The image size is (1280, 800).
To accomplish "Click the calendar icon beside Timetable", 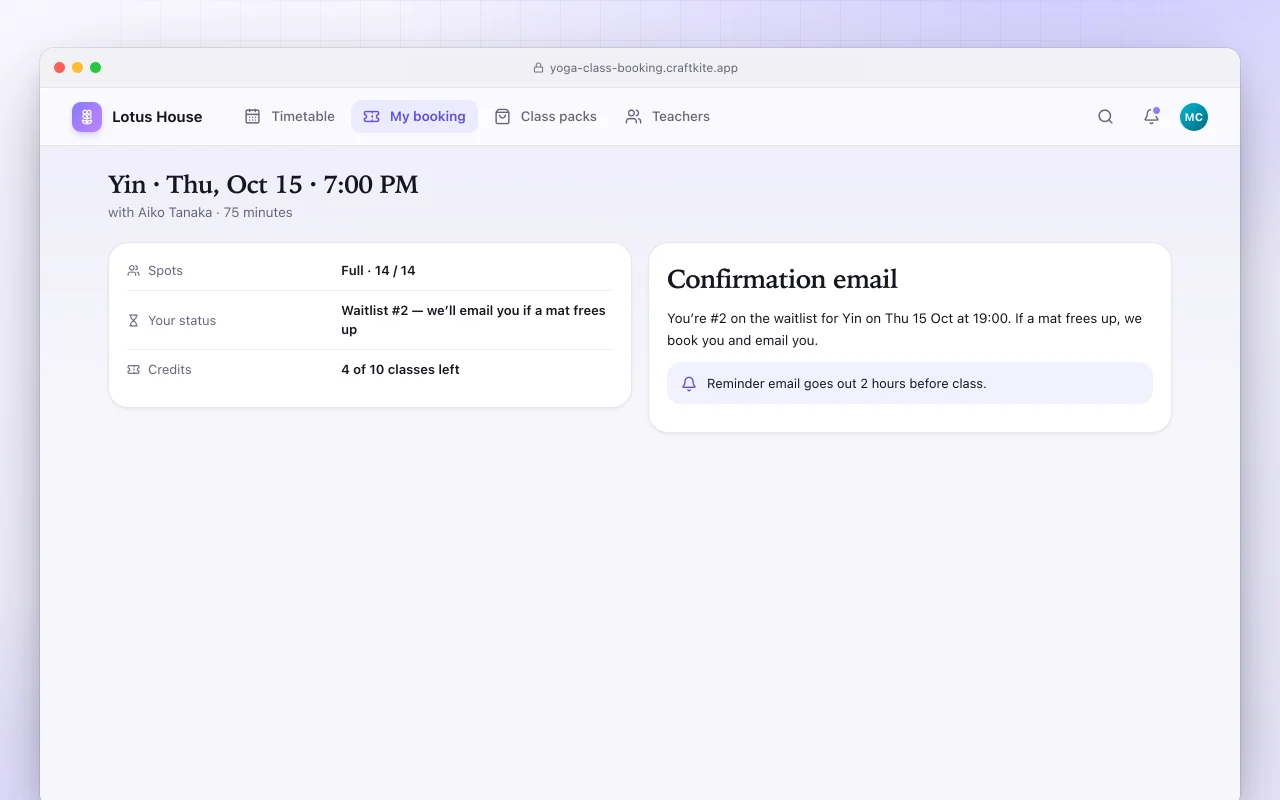I will pos(253,116).
